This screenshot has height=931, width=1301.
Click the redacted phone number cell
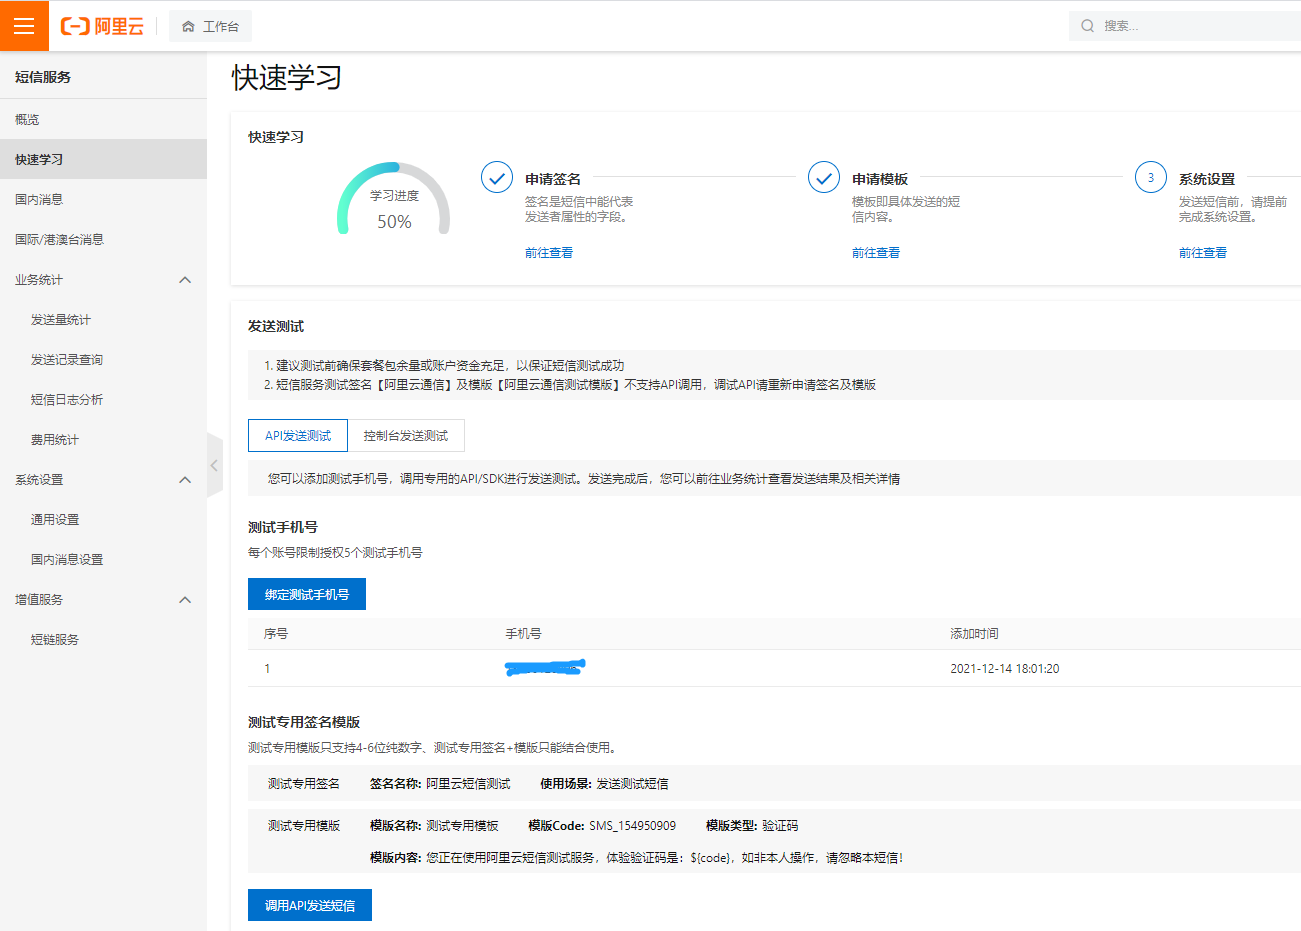click(545, 668)
